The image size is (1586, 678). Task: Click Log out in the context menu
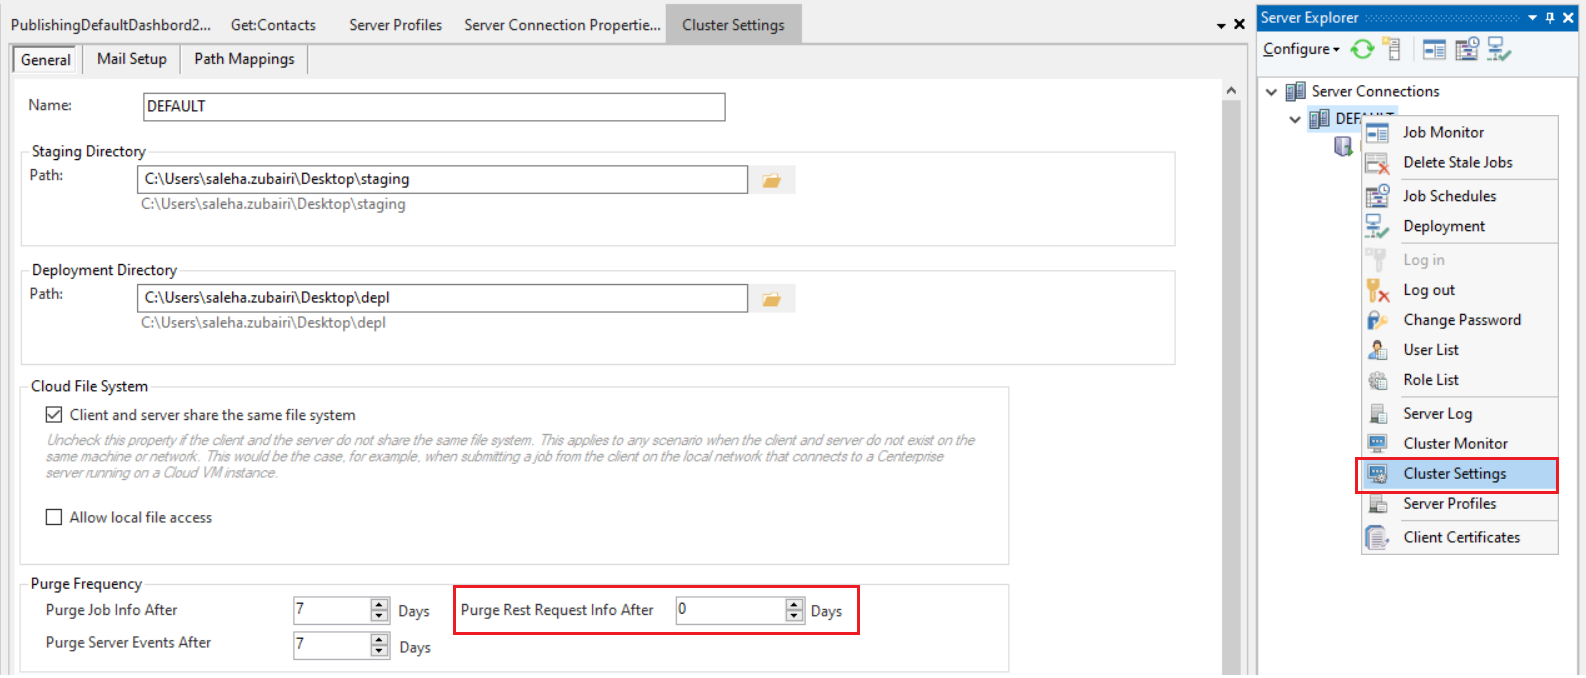(x=1429, y=290)
